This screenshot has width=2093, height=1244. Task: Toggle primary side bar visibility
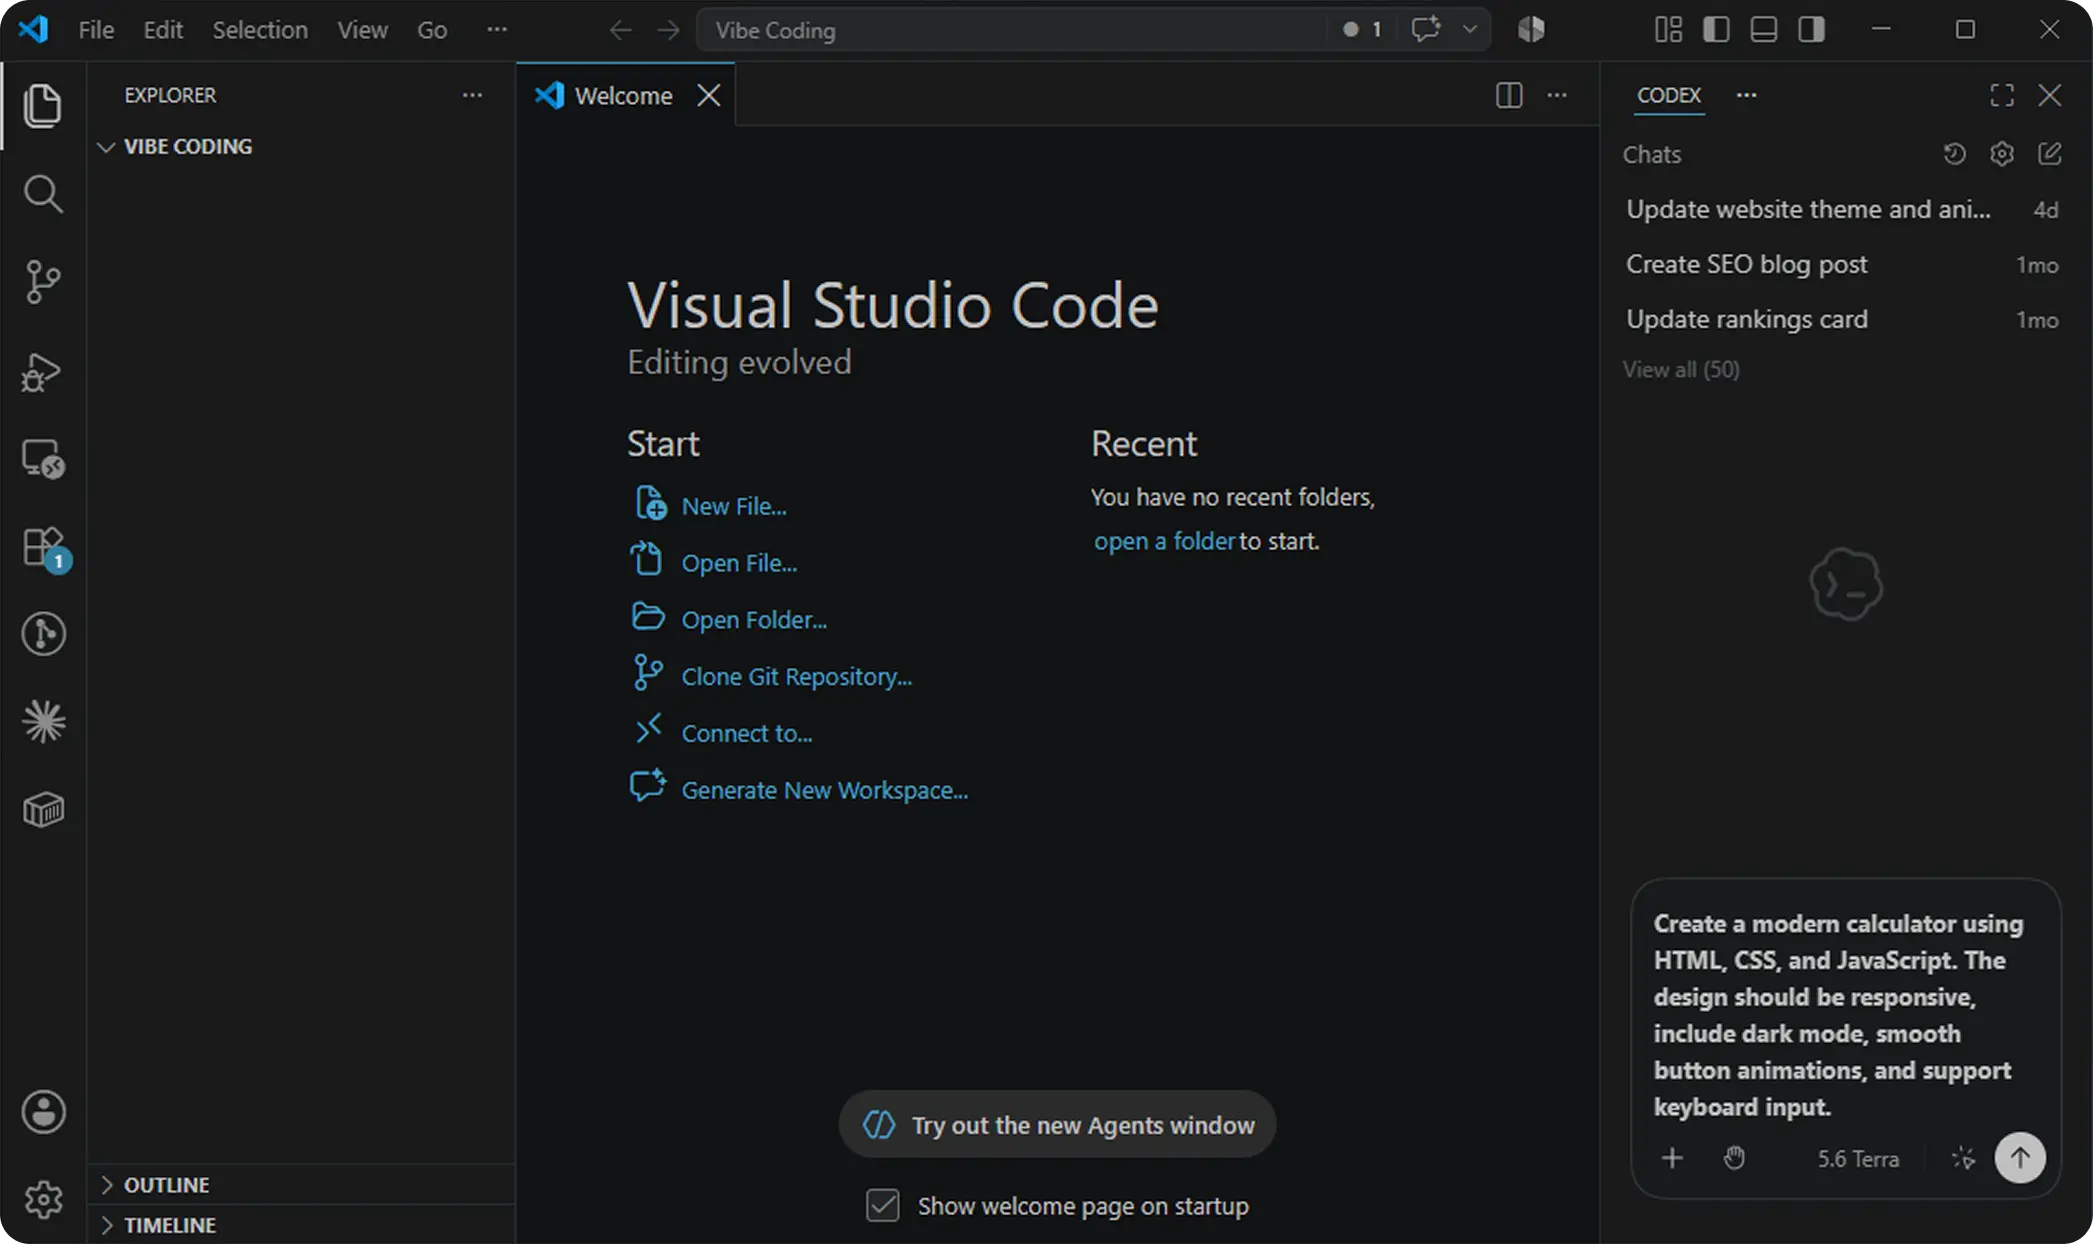pyautogui.click(x=1716, y=29)
